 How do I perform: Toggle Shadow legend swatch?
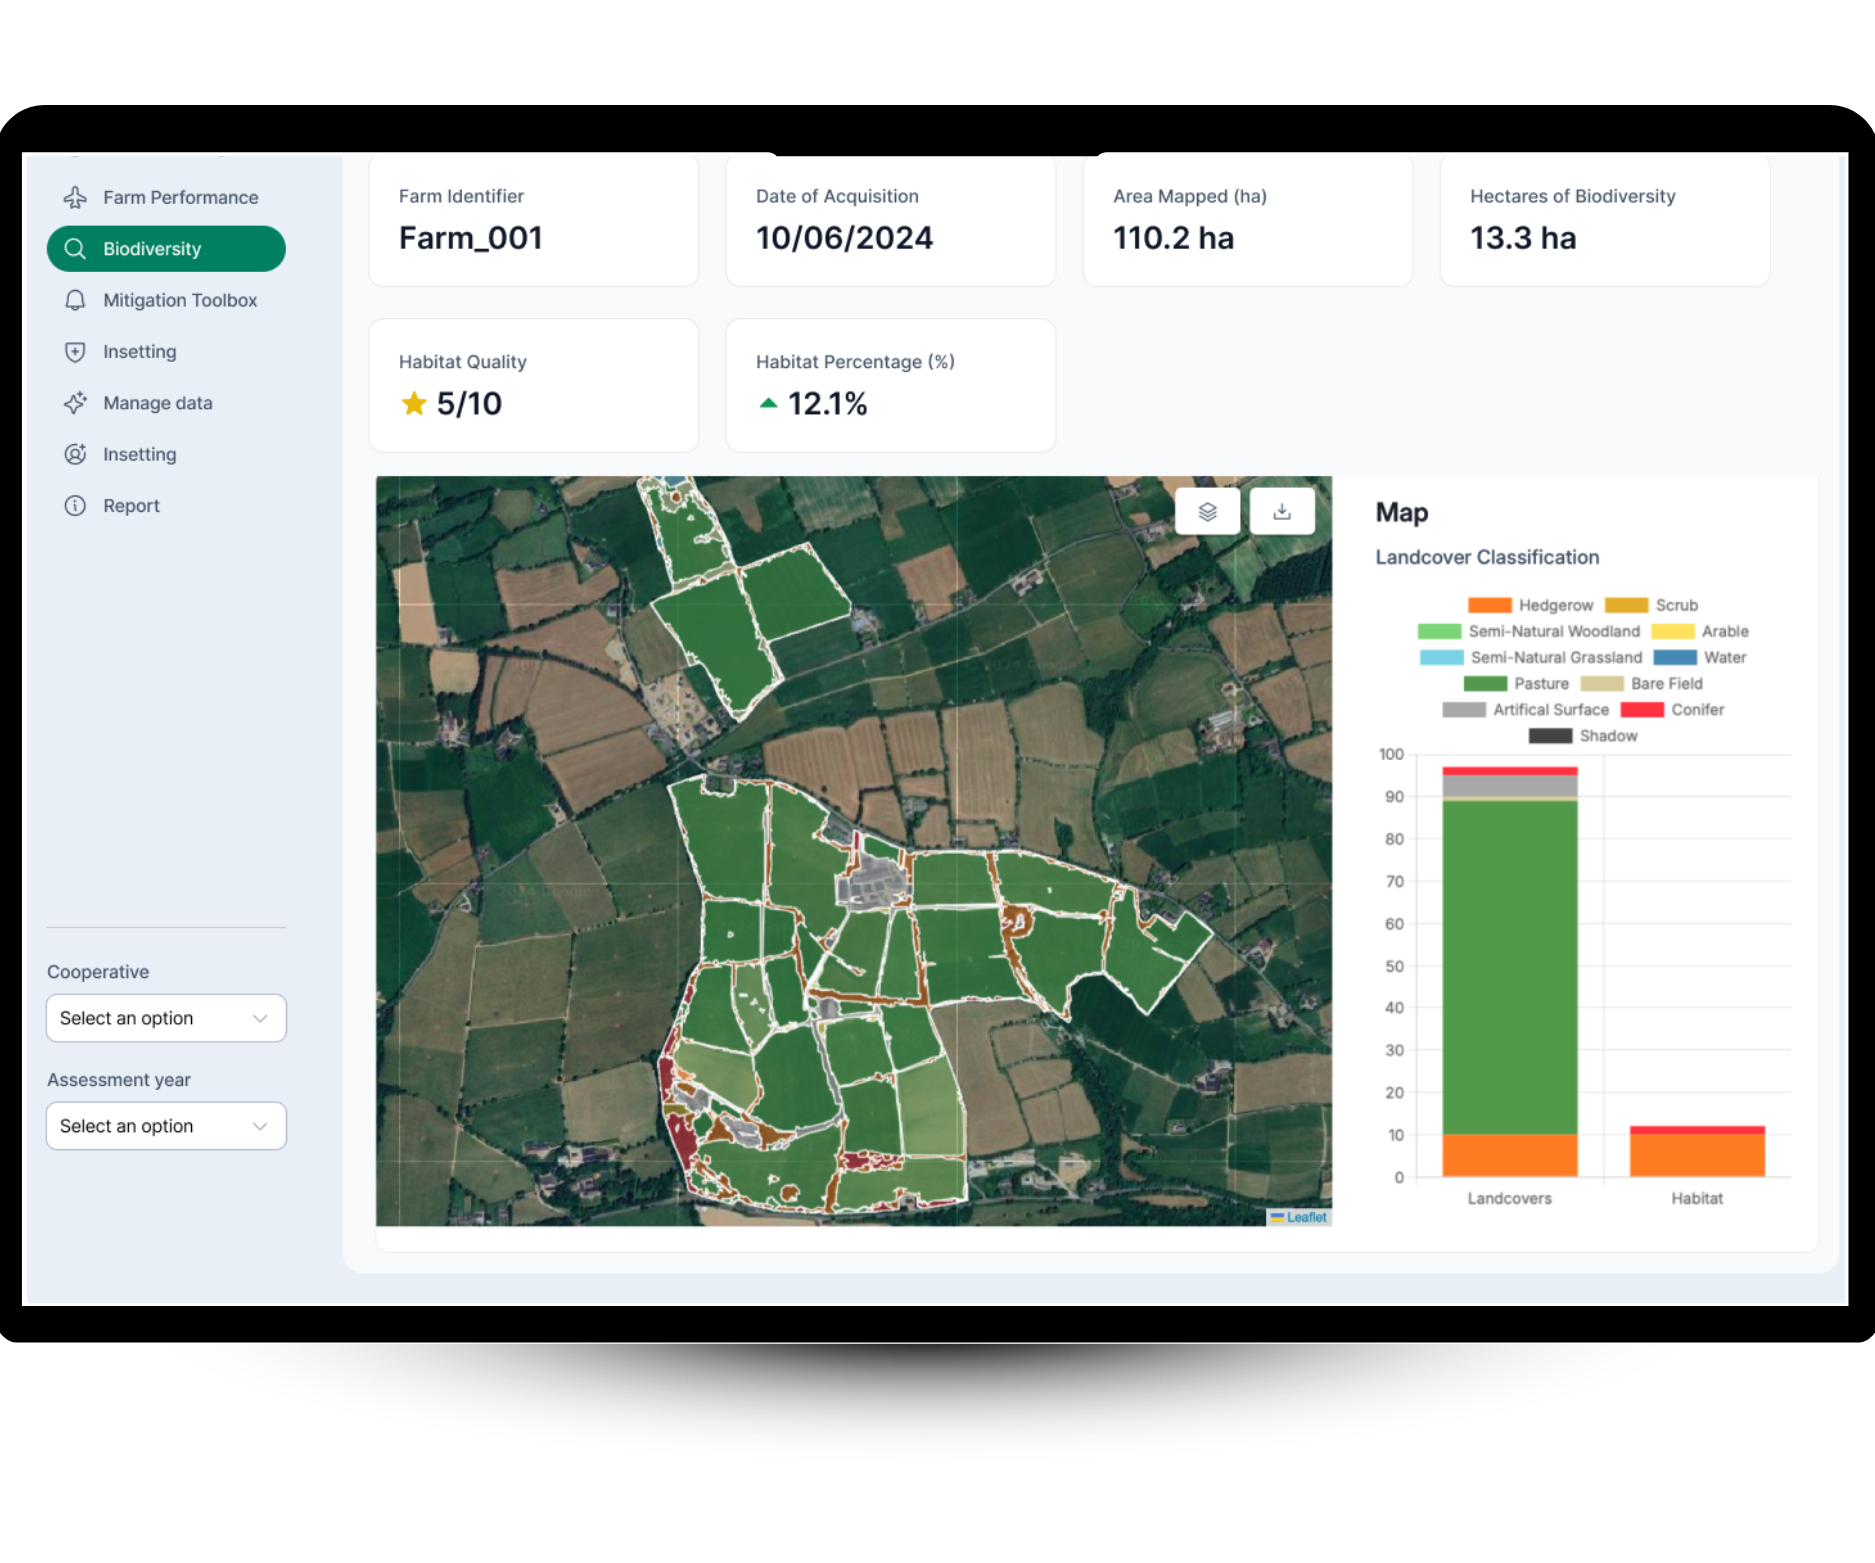(x=1550, y=735)
